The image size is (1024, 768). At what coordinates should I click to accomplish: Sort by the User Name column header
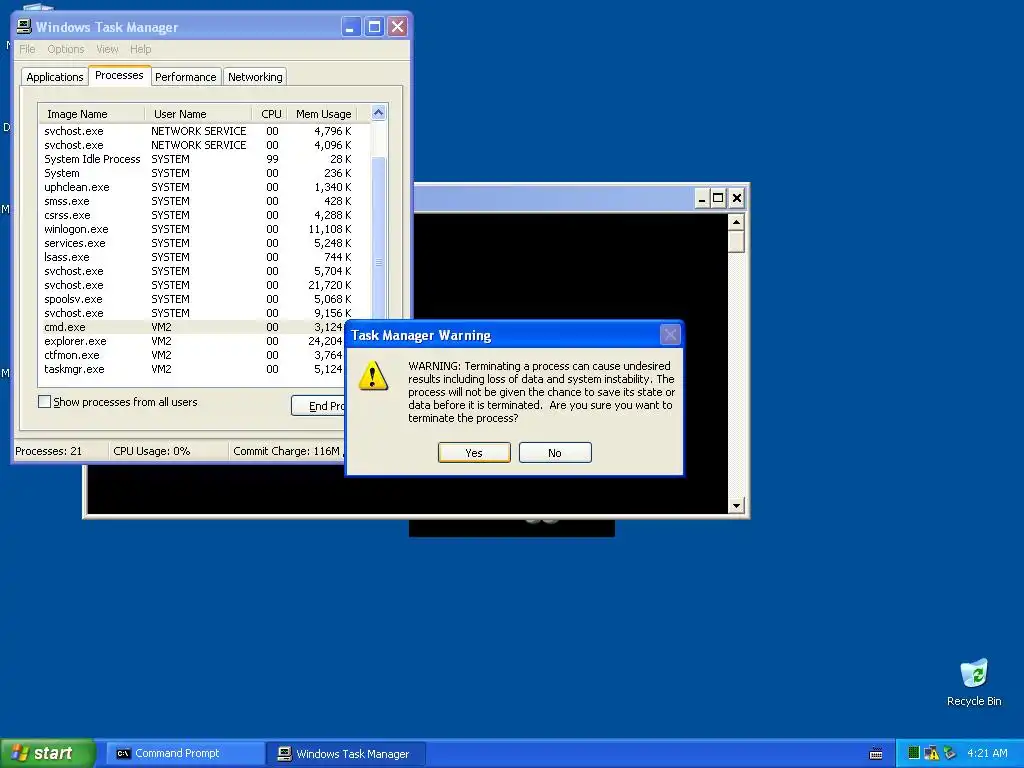click(x=198, y=114)
